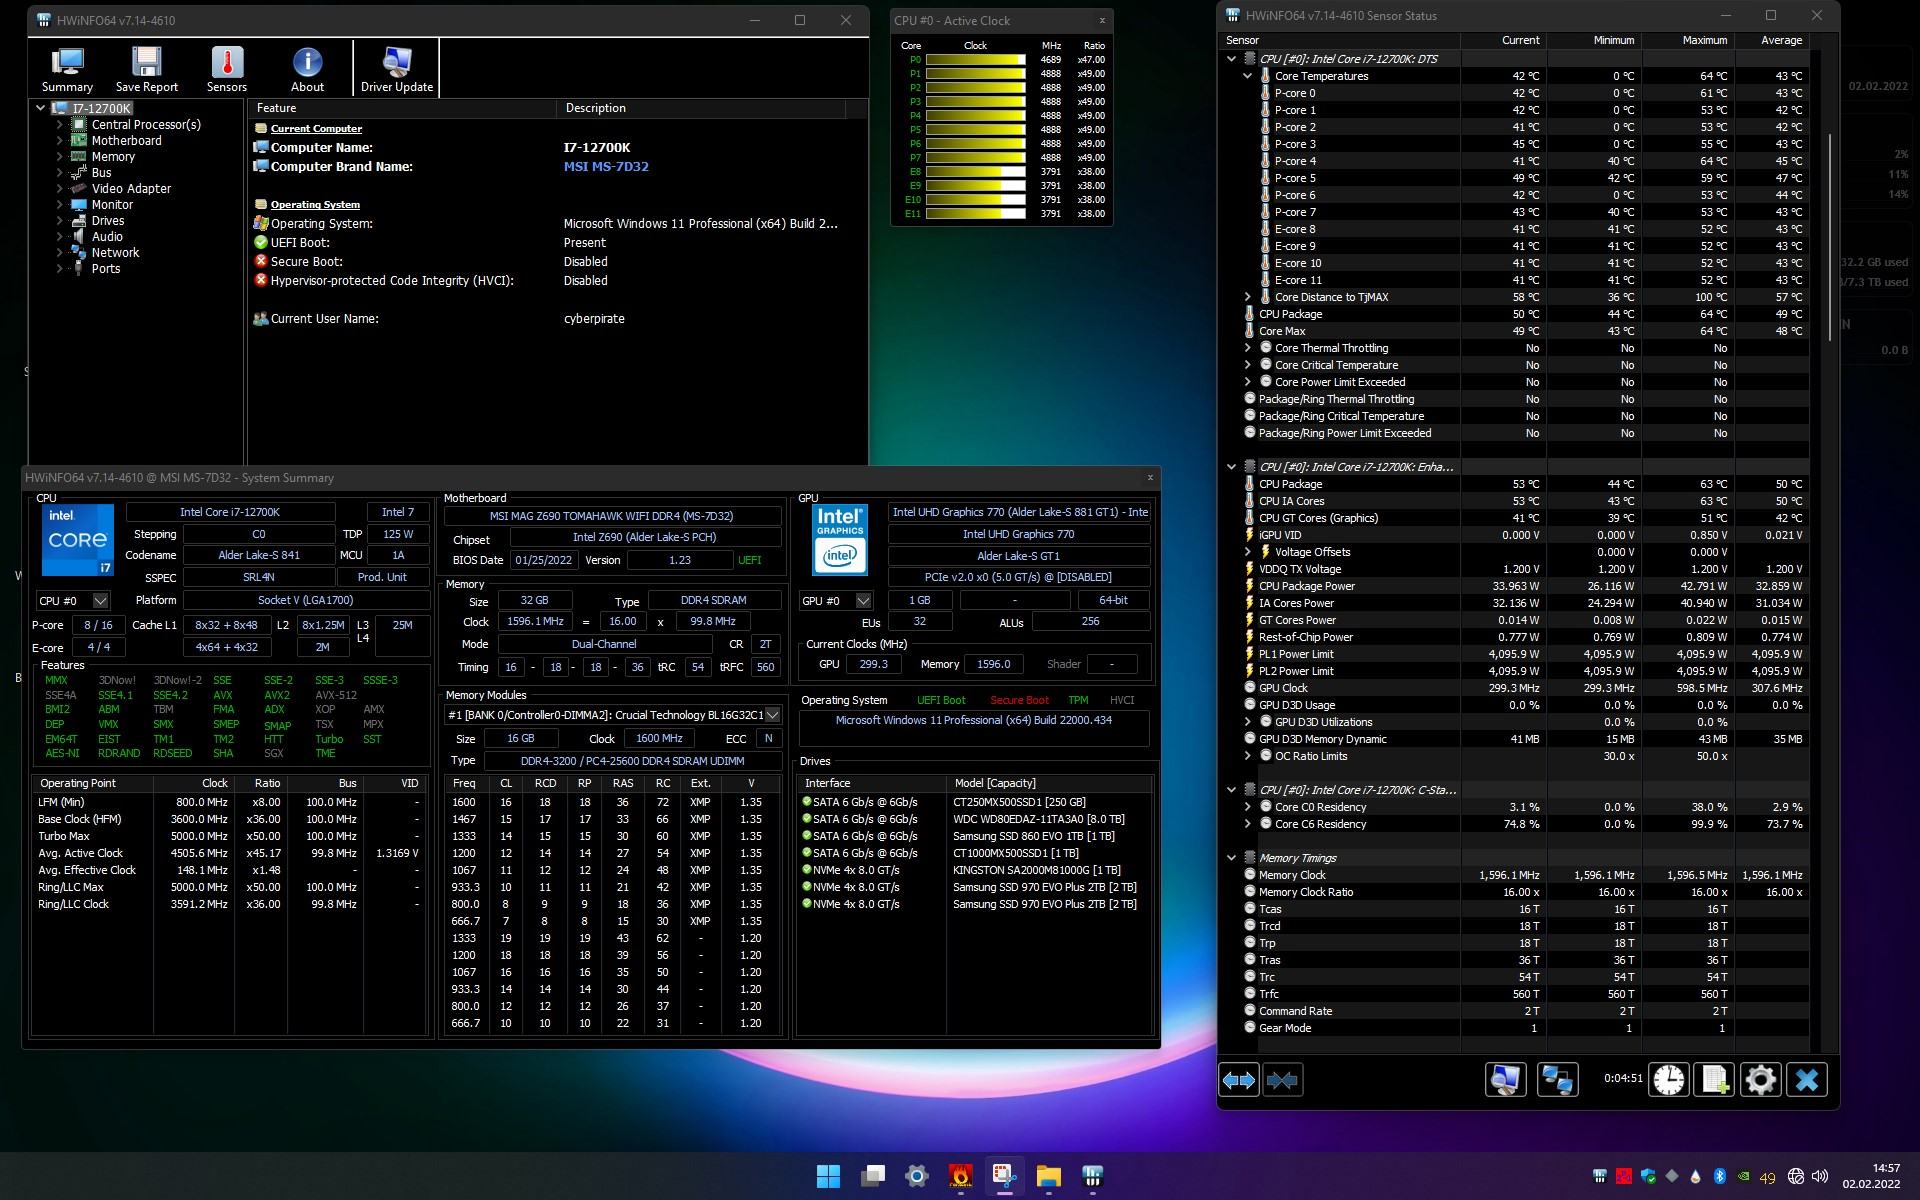Click the E11 core clock bar
The image size is (1920, 1200).
pos(976,214)
